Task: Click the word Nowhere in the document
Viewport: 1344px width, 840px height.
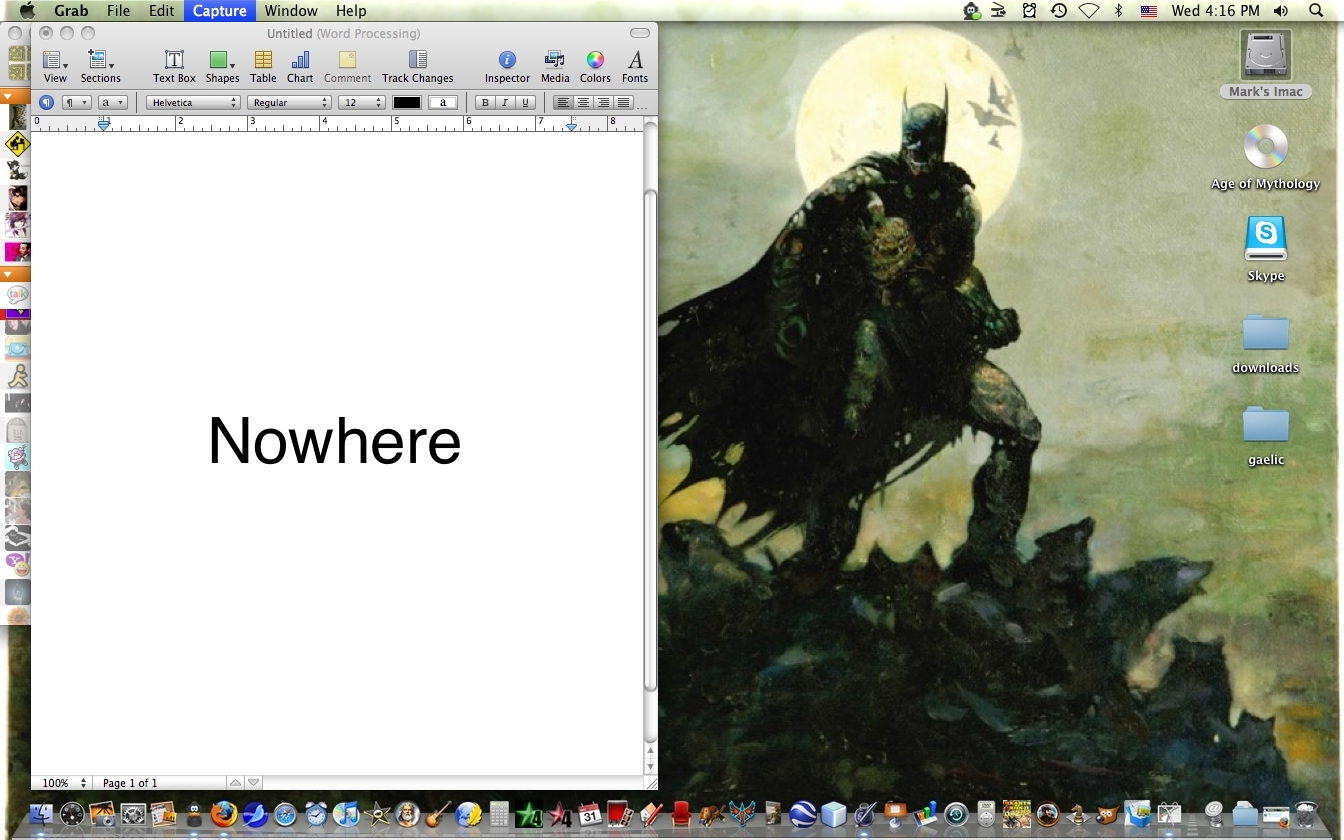Action: [334, 440]
